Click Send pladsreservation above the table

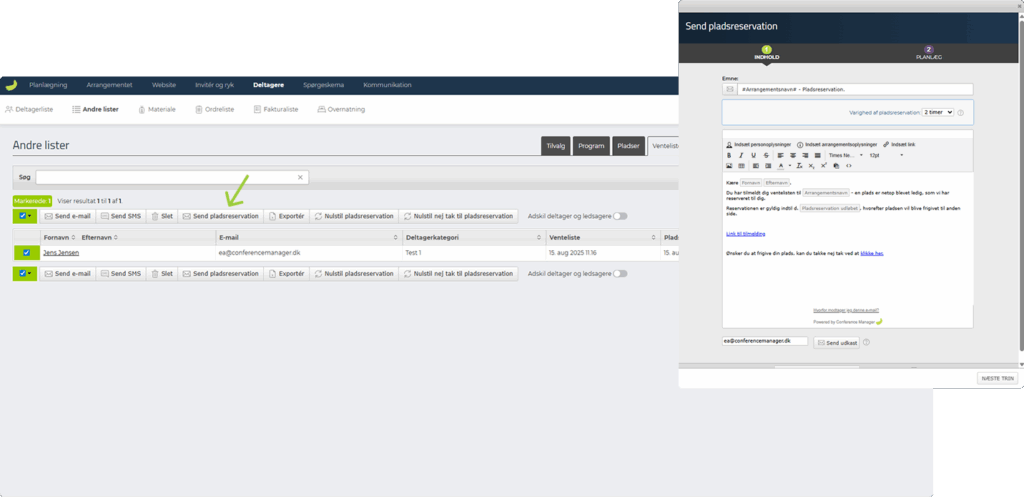220,216
